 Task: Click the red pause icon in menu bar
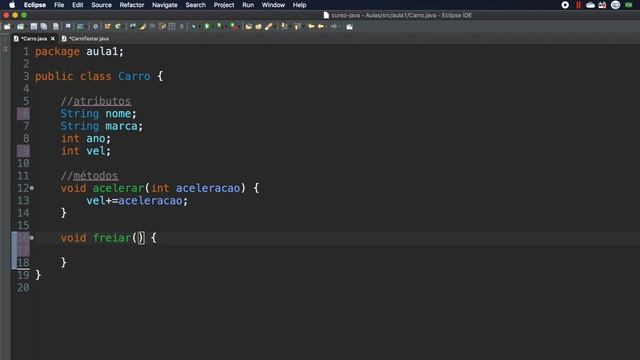578,5
